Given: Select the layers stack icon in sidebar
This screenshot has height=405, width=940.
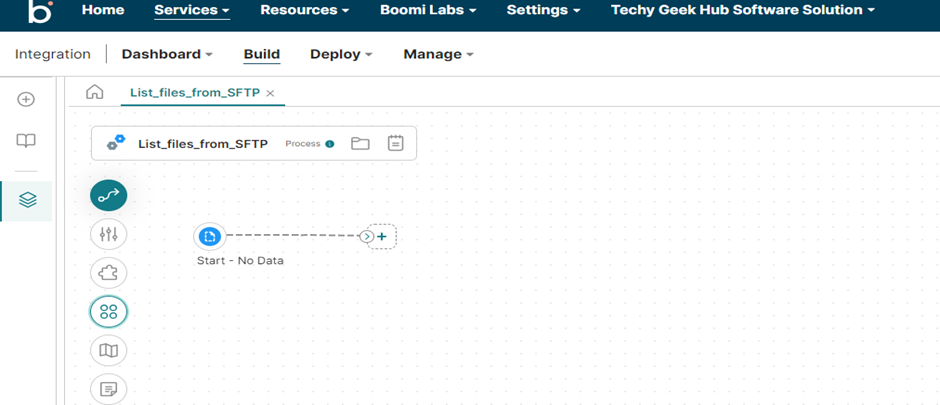Looking at the screenshot, I should (x=27, y=200).
